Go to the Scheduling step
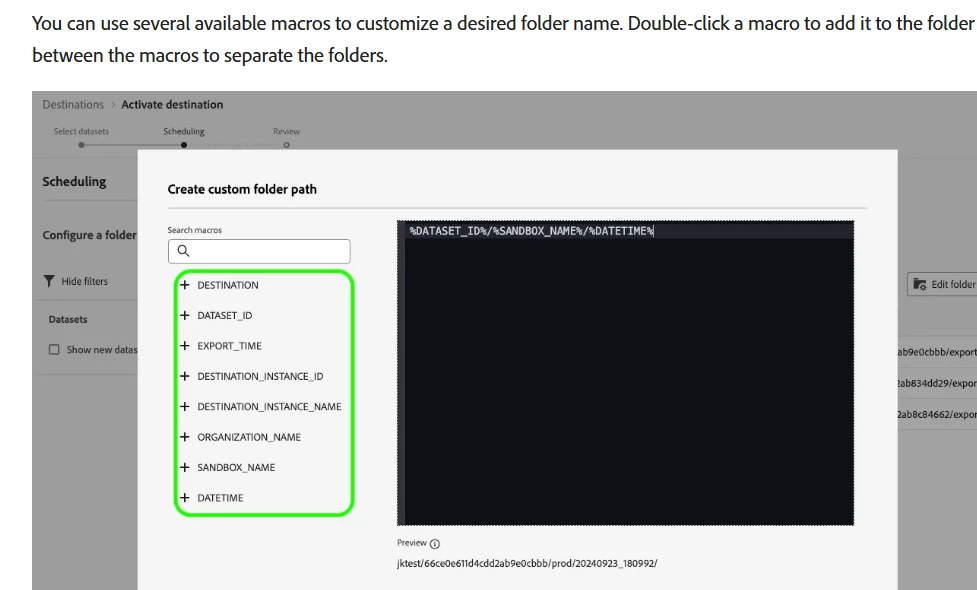This screenshot has width=977, height=590. pyautogui.click(x=184, y=138)
